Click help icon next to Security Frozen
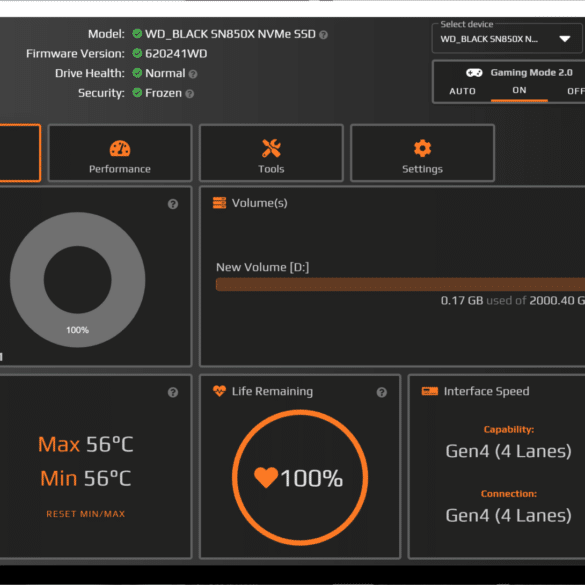 tap(190, 94)
